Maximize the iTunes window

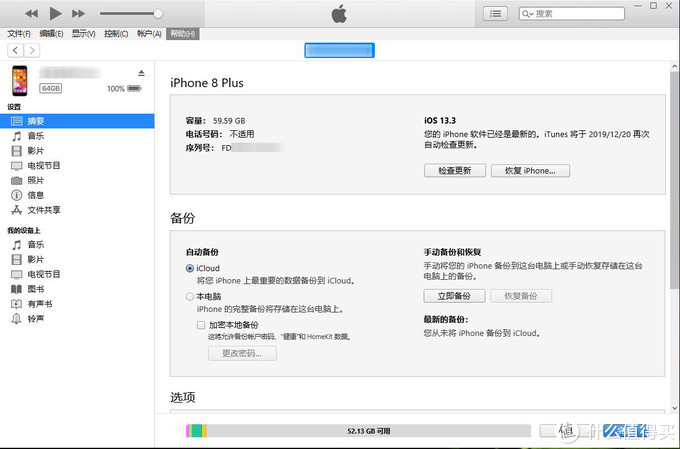pyautogui.click(x=653, y=6)
